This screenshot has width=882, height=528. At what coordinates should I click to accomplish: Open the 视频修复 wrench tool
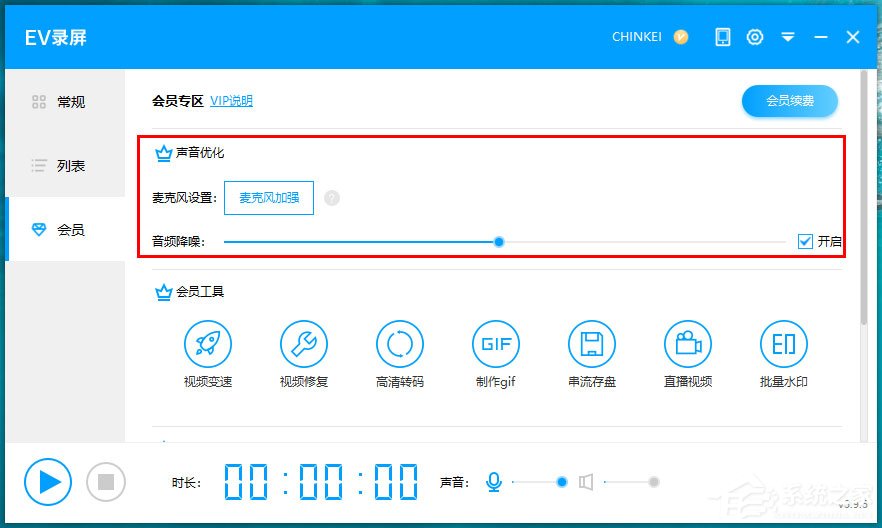pos(304,345)
